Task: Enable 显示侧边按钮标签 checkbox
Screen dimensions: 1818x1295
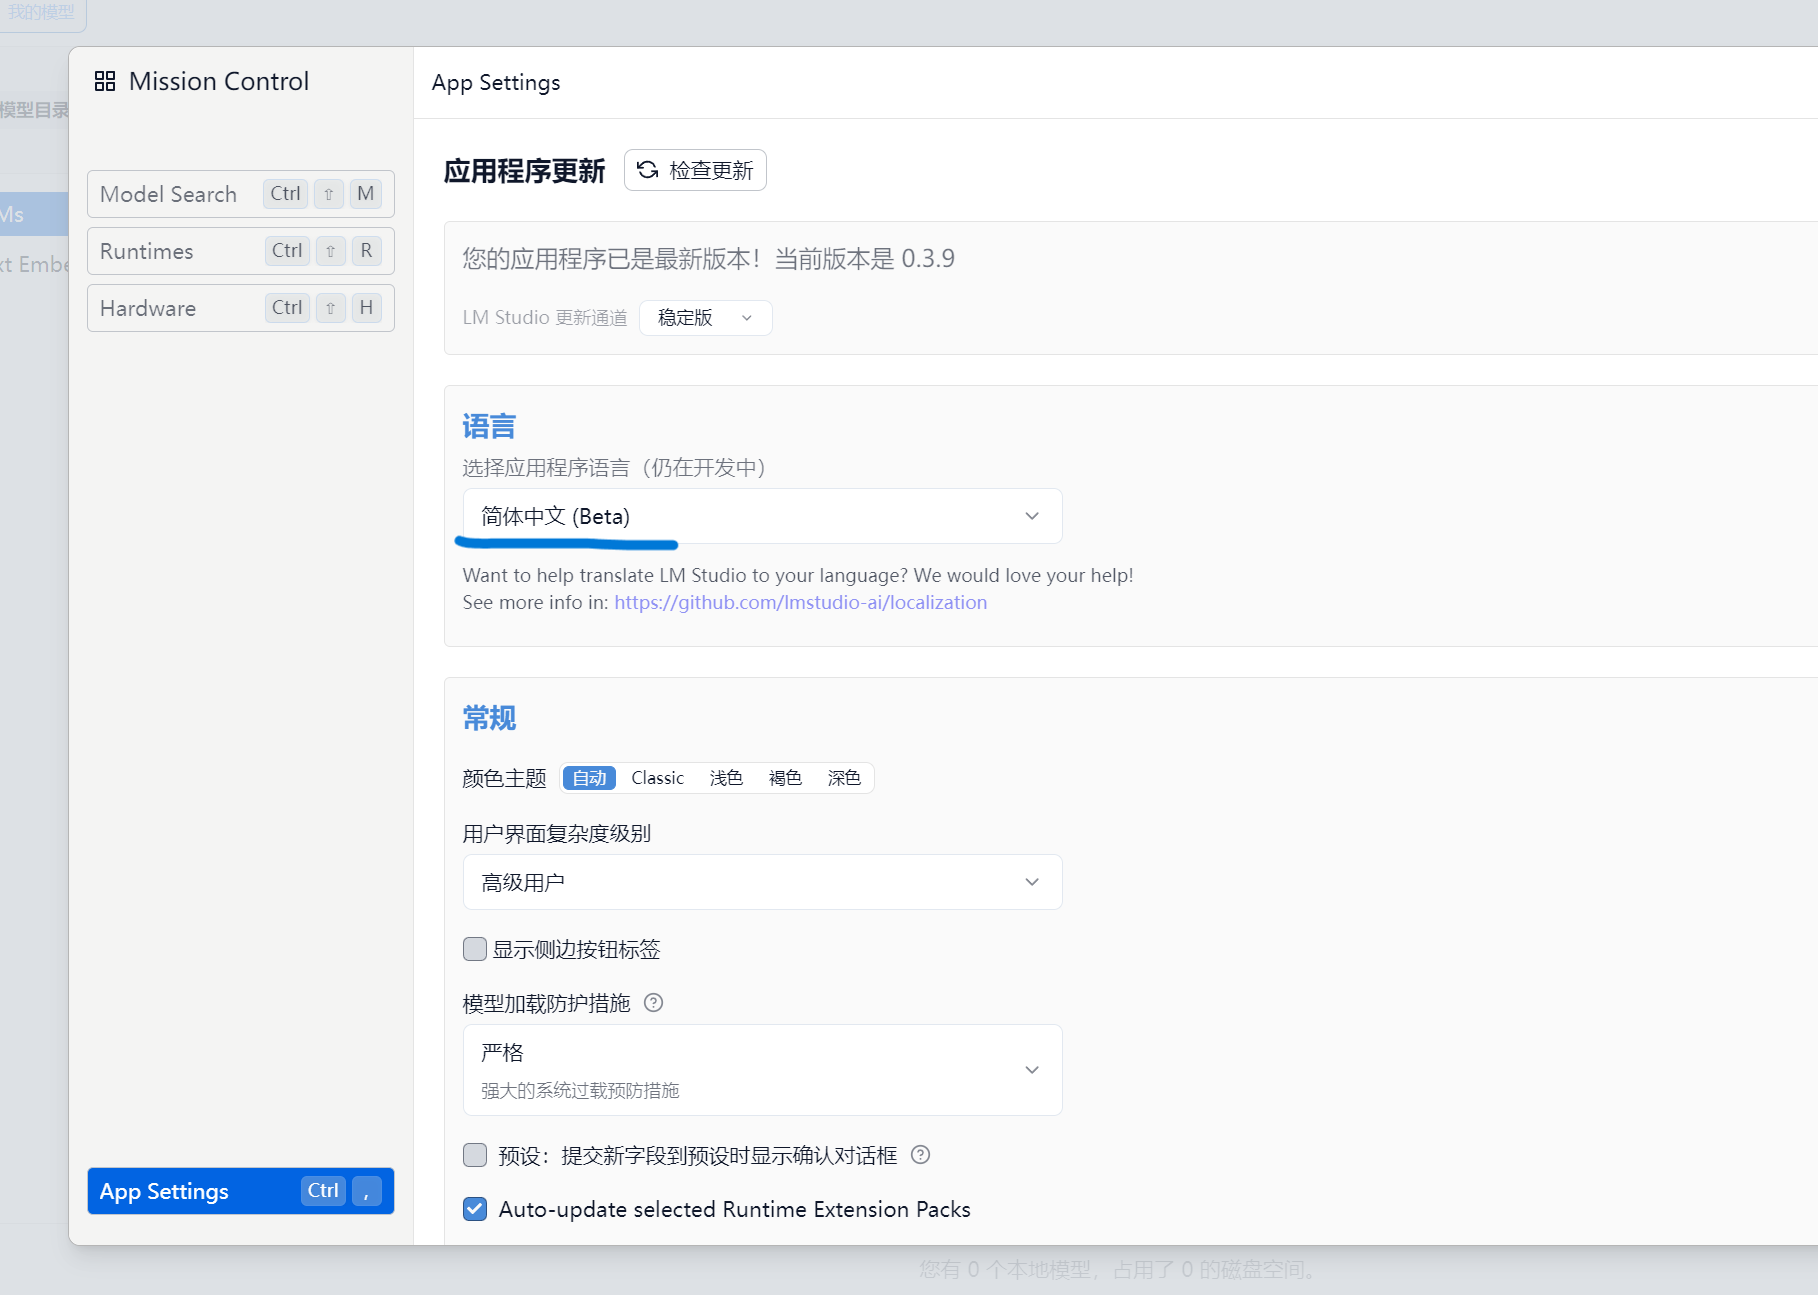Action: coord(475,949)
